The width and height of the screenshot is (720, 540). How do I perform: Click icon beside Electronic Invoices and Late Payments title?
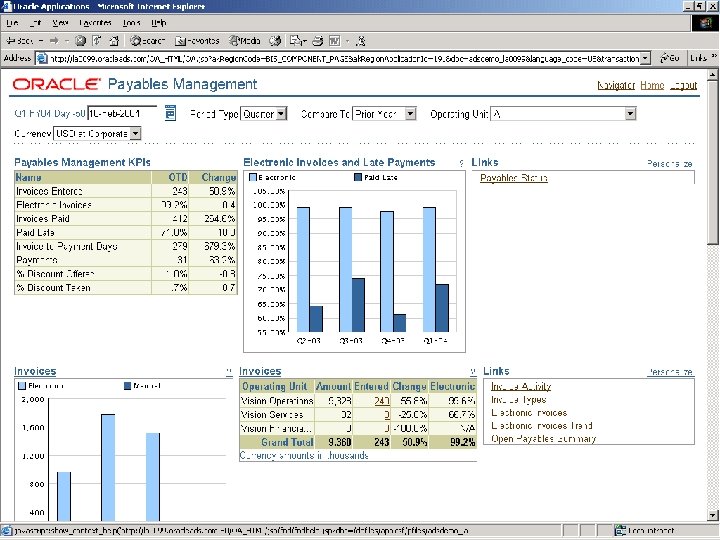(461, 163)
